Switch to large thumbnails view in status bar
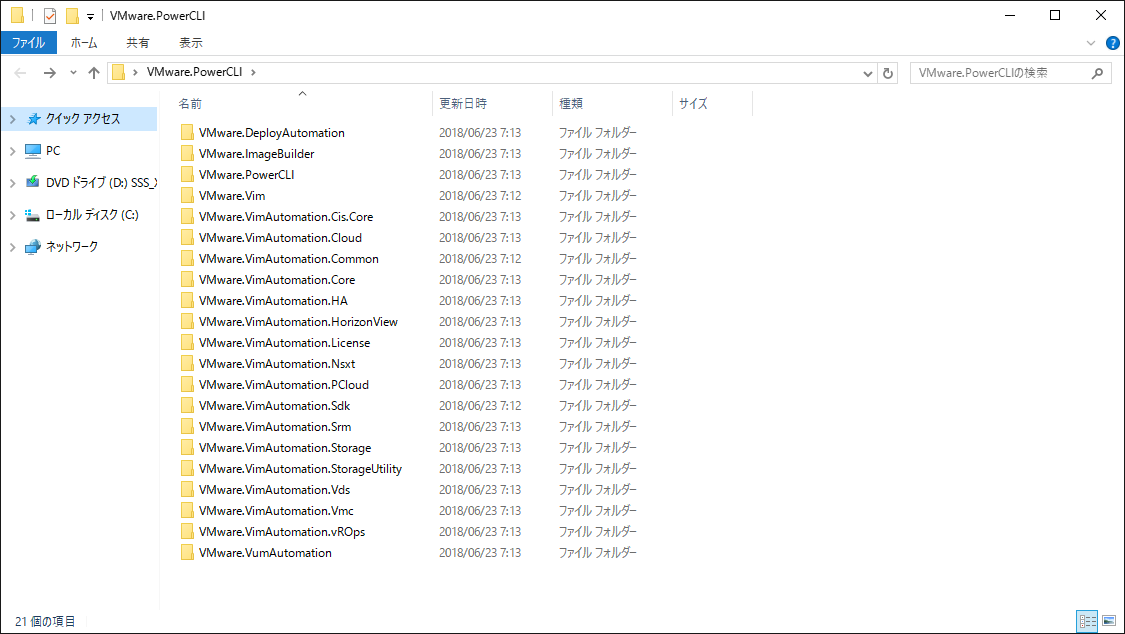The height and width of the screenshot is (634, 1125). (x=1110, y=622)
